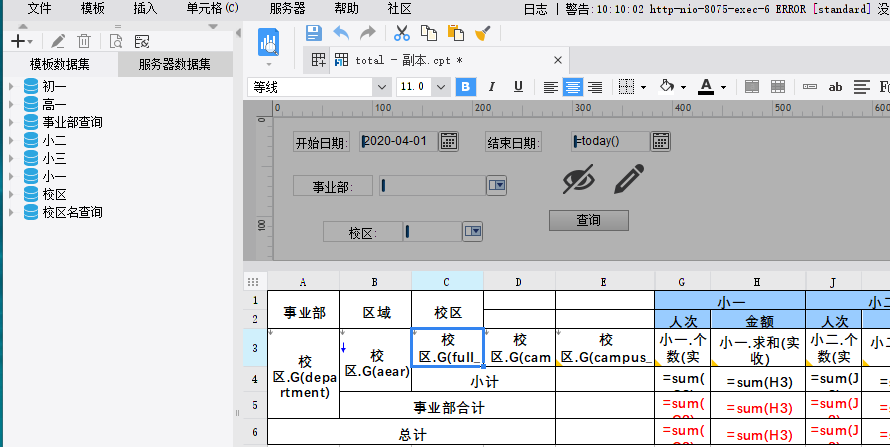Switch to 模板数据集 tab

(60, 64)
